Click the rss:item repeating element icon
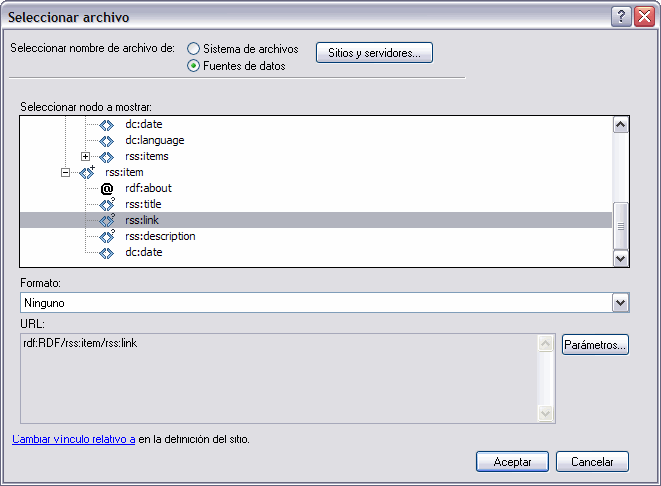Viewport: 661px width, 486px height. 87,172
